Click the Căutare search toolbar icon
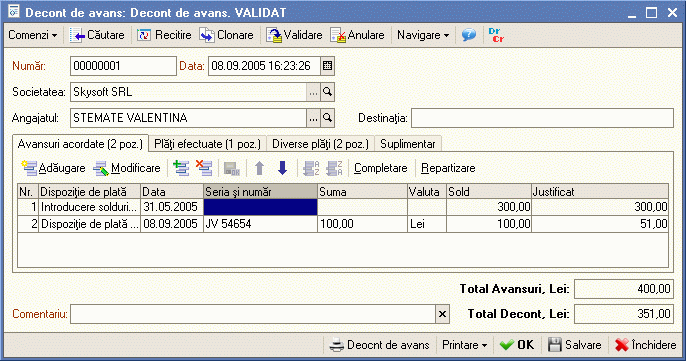686x361 pixels. click(x=77, y=35)
